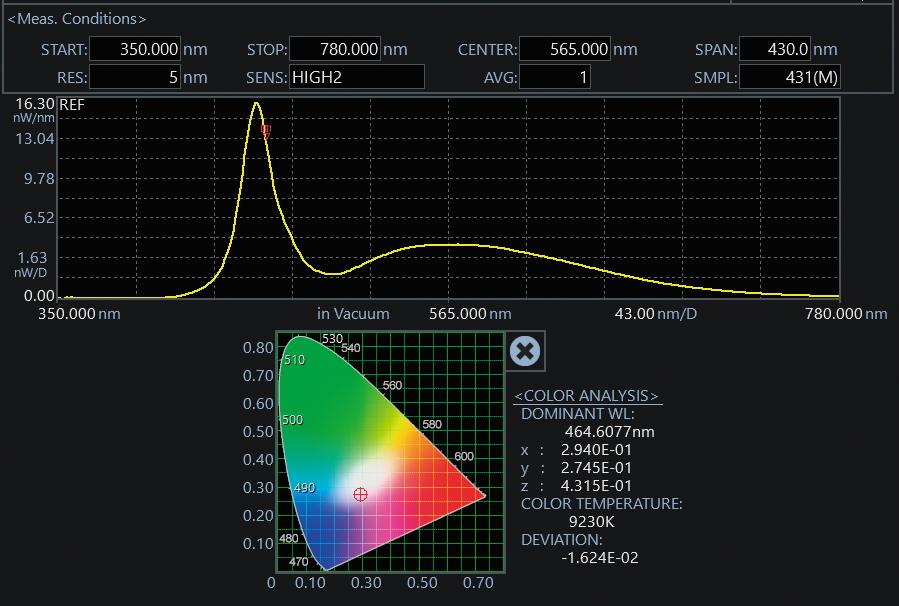Click the DOMINANT WL: label
Viewport: 899px width, 606px height.
coord(578,414)
